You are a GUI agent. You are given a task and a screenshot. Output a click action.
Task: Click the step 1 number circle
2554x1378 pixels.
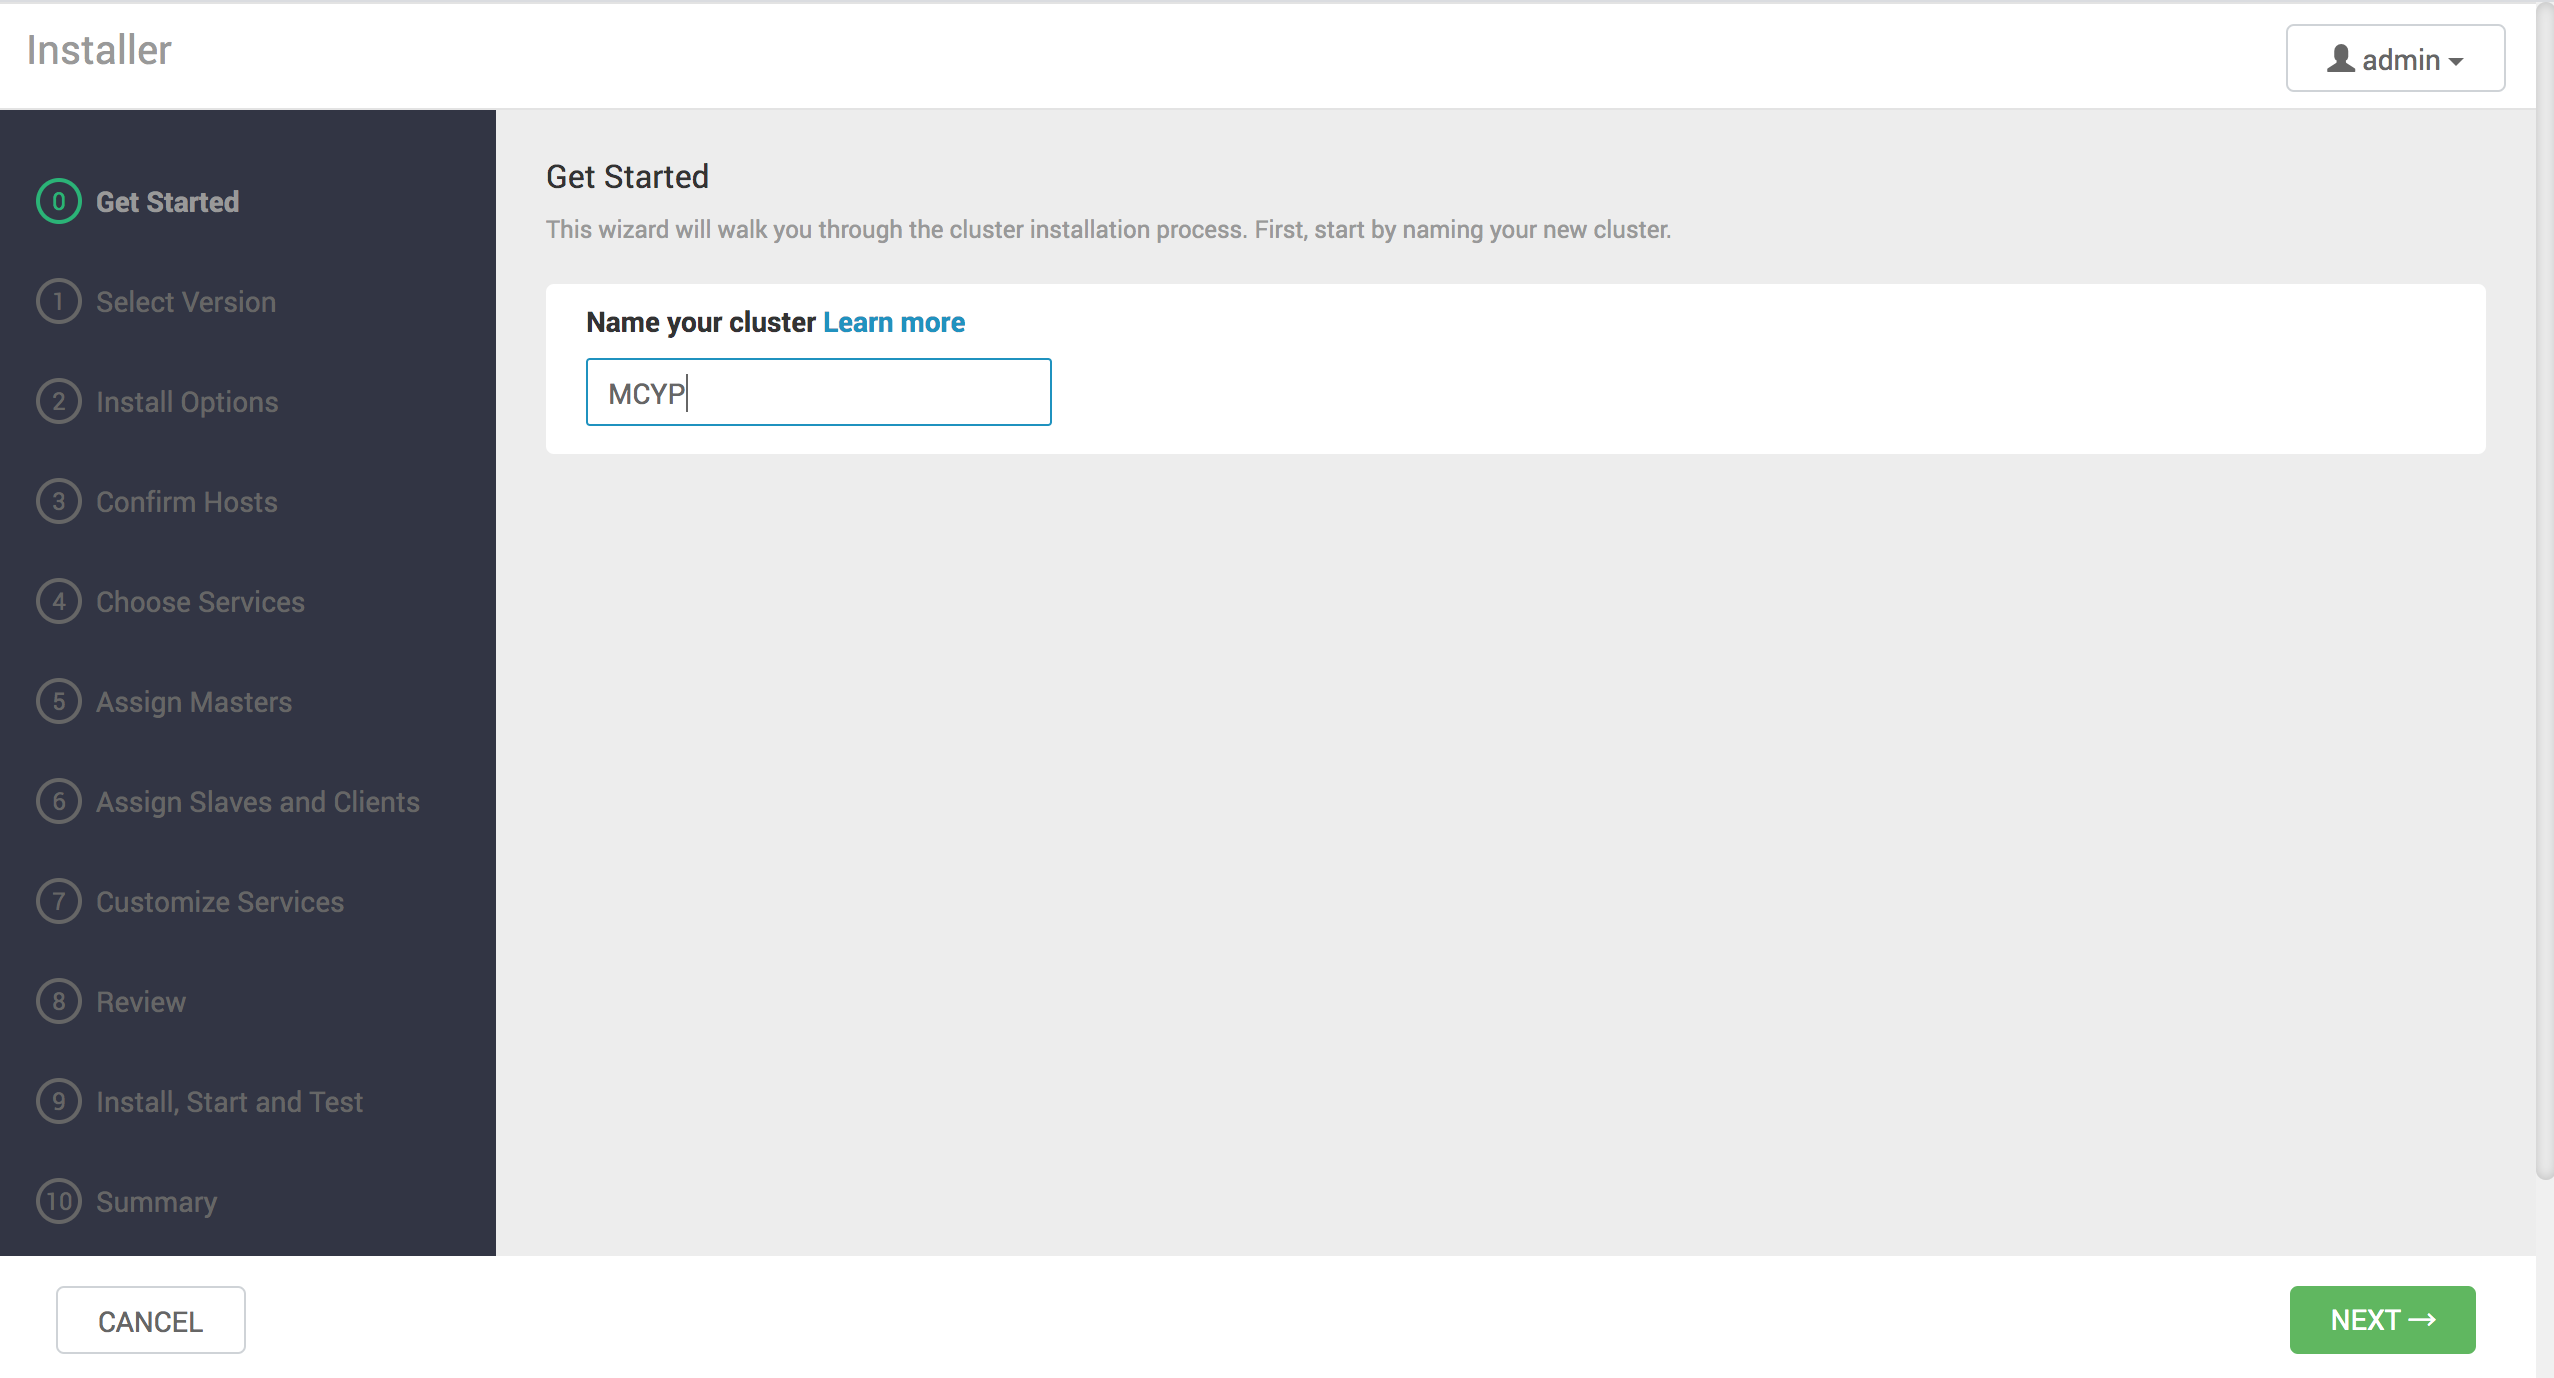point(59,302)
